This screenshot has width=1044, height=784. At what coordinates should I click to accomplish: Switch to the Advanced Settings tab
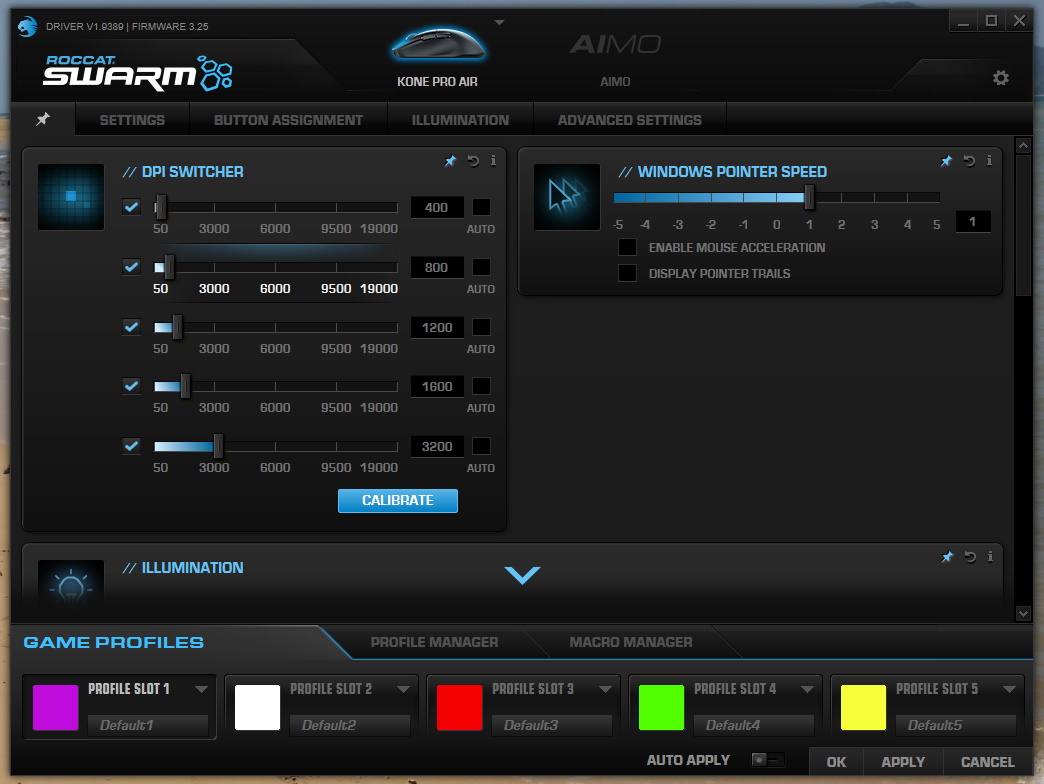click(630, 120)
